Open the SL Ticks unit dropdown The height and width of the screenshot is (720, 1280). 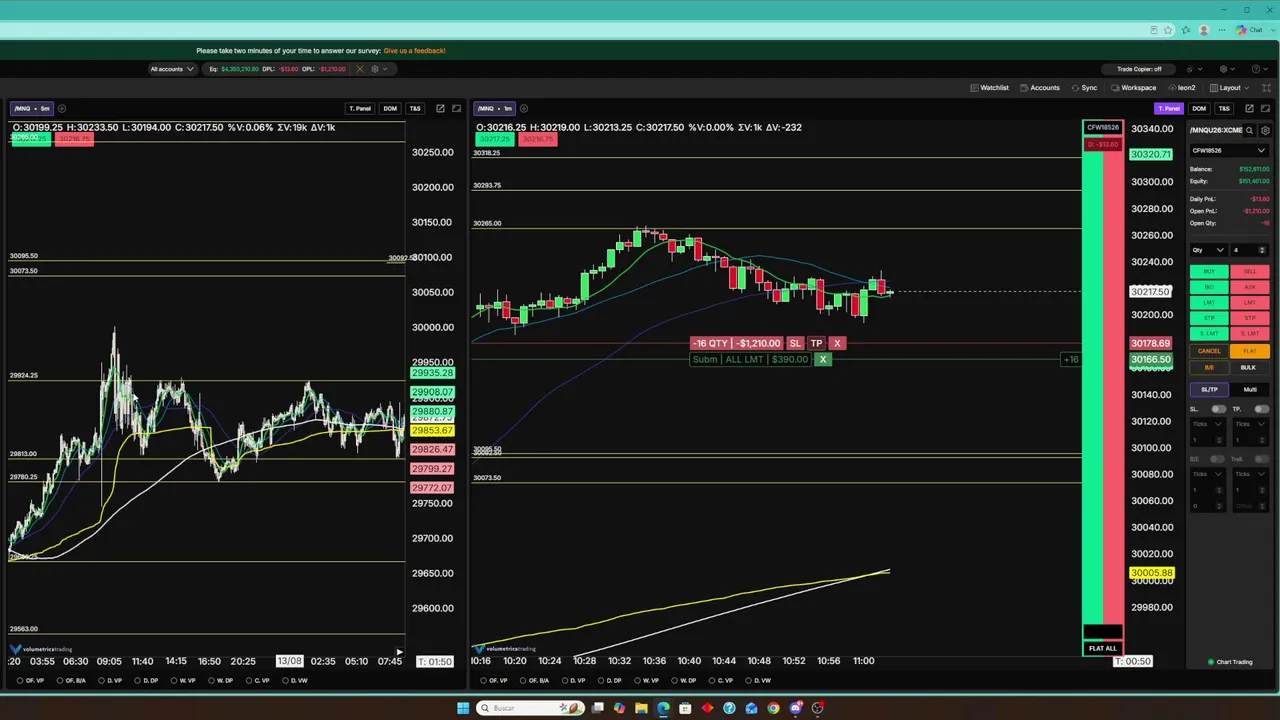click(x=1207, y=424)
